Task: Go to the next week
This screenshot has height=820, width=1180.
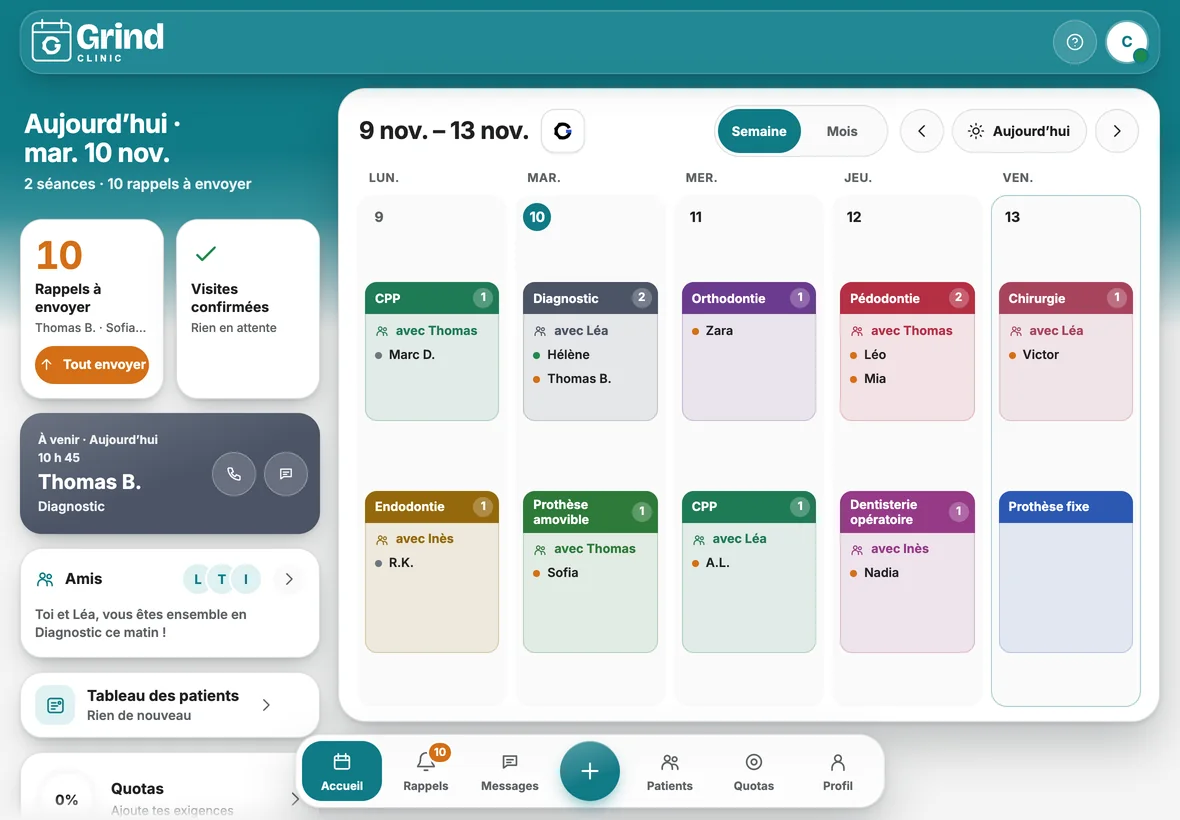Action: (x=1117, y=131)
